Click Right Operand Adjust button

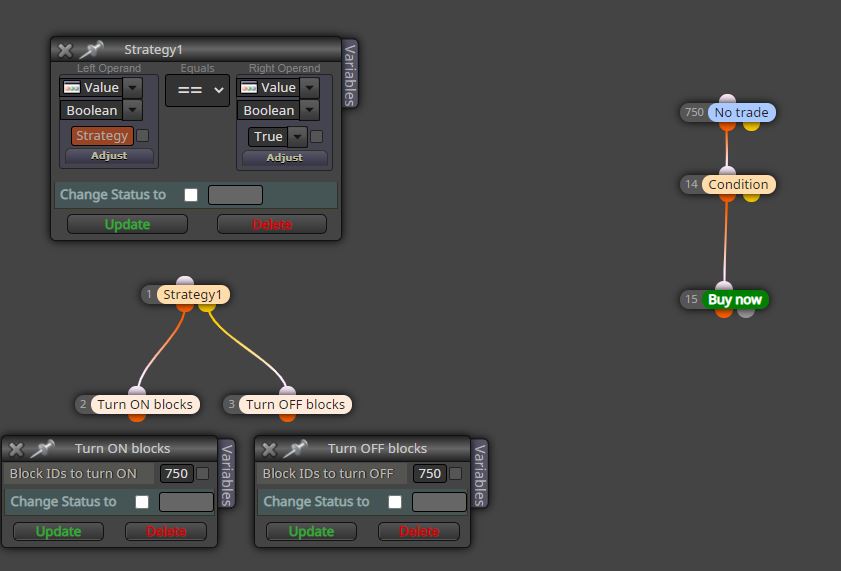(284, 158)
